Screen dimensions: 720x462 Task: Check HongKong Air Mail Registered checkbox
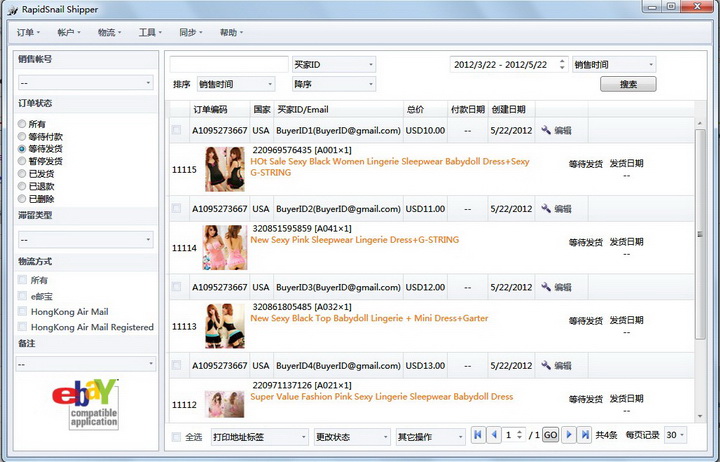tap(22, 327)
